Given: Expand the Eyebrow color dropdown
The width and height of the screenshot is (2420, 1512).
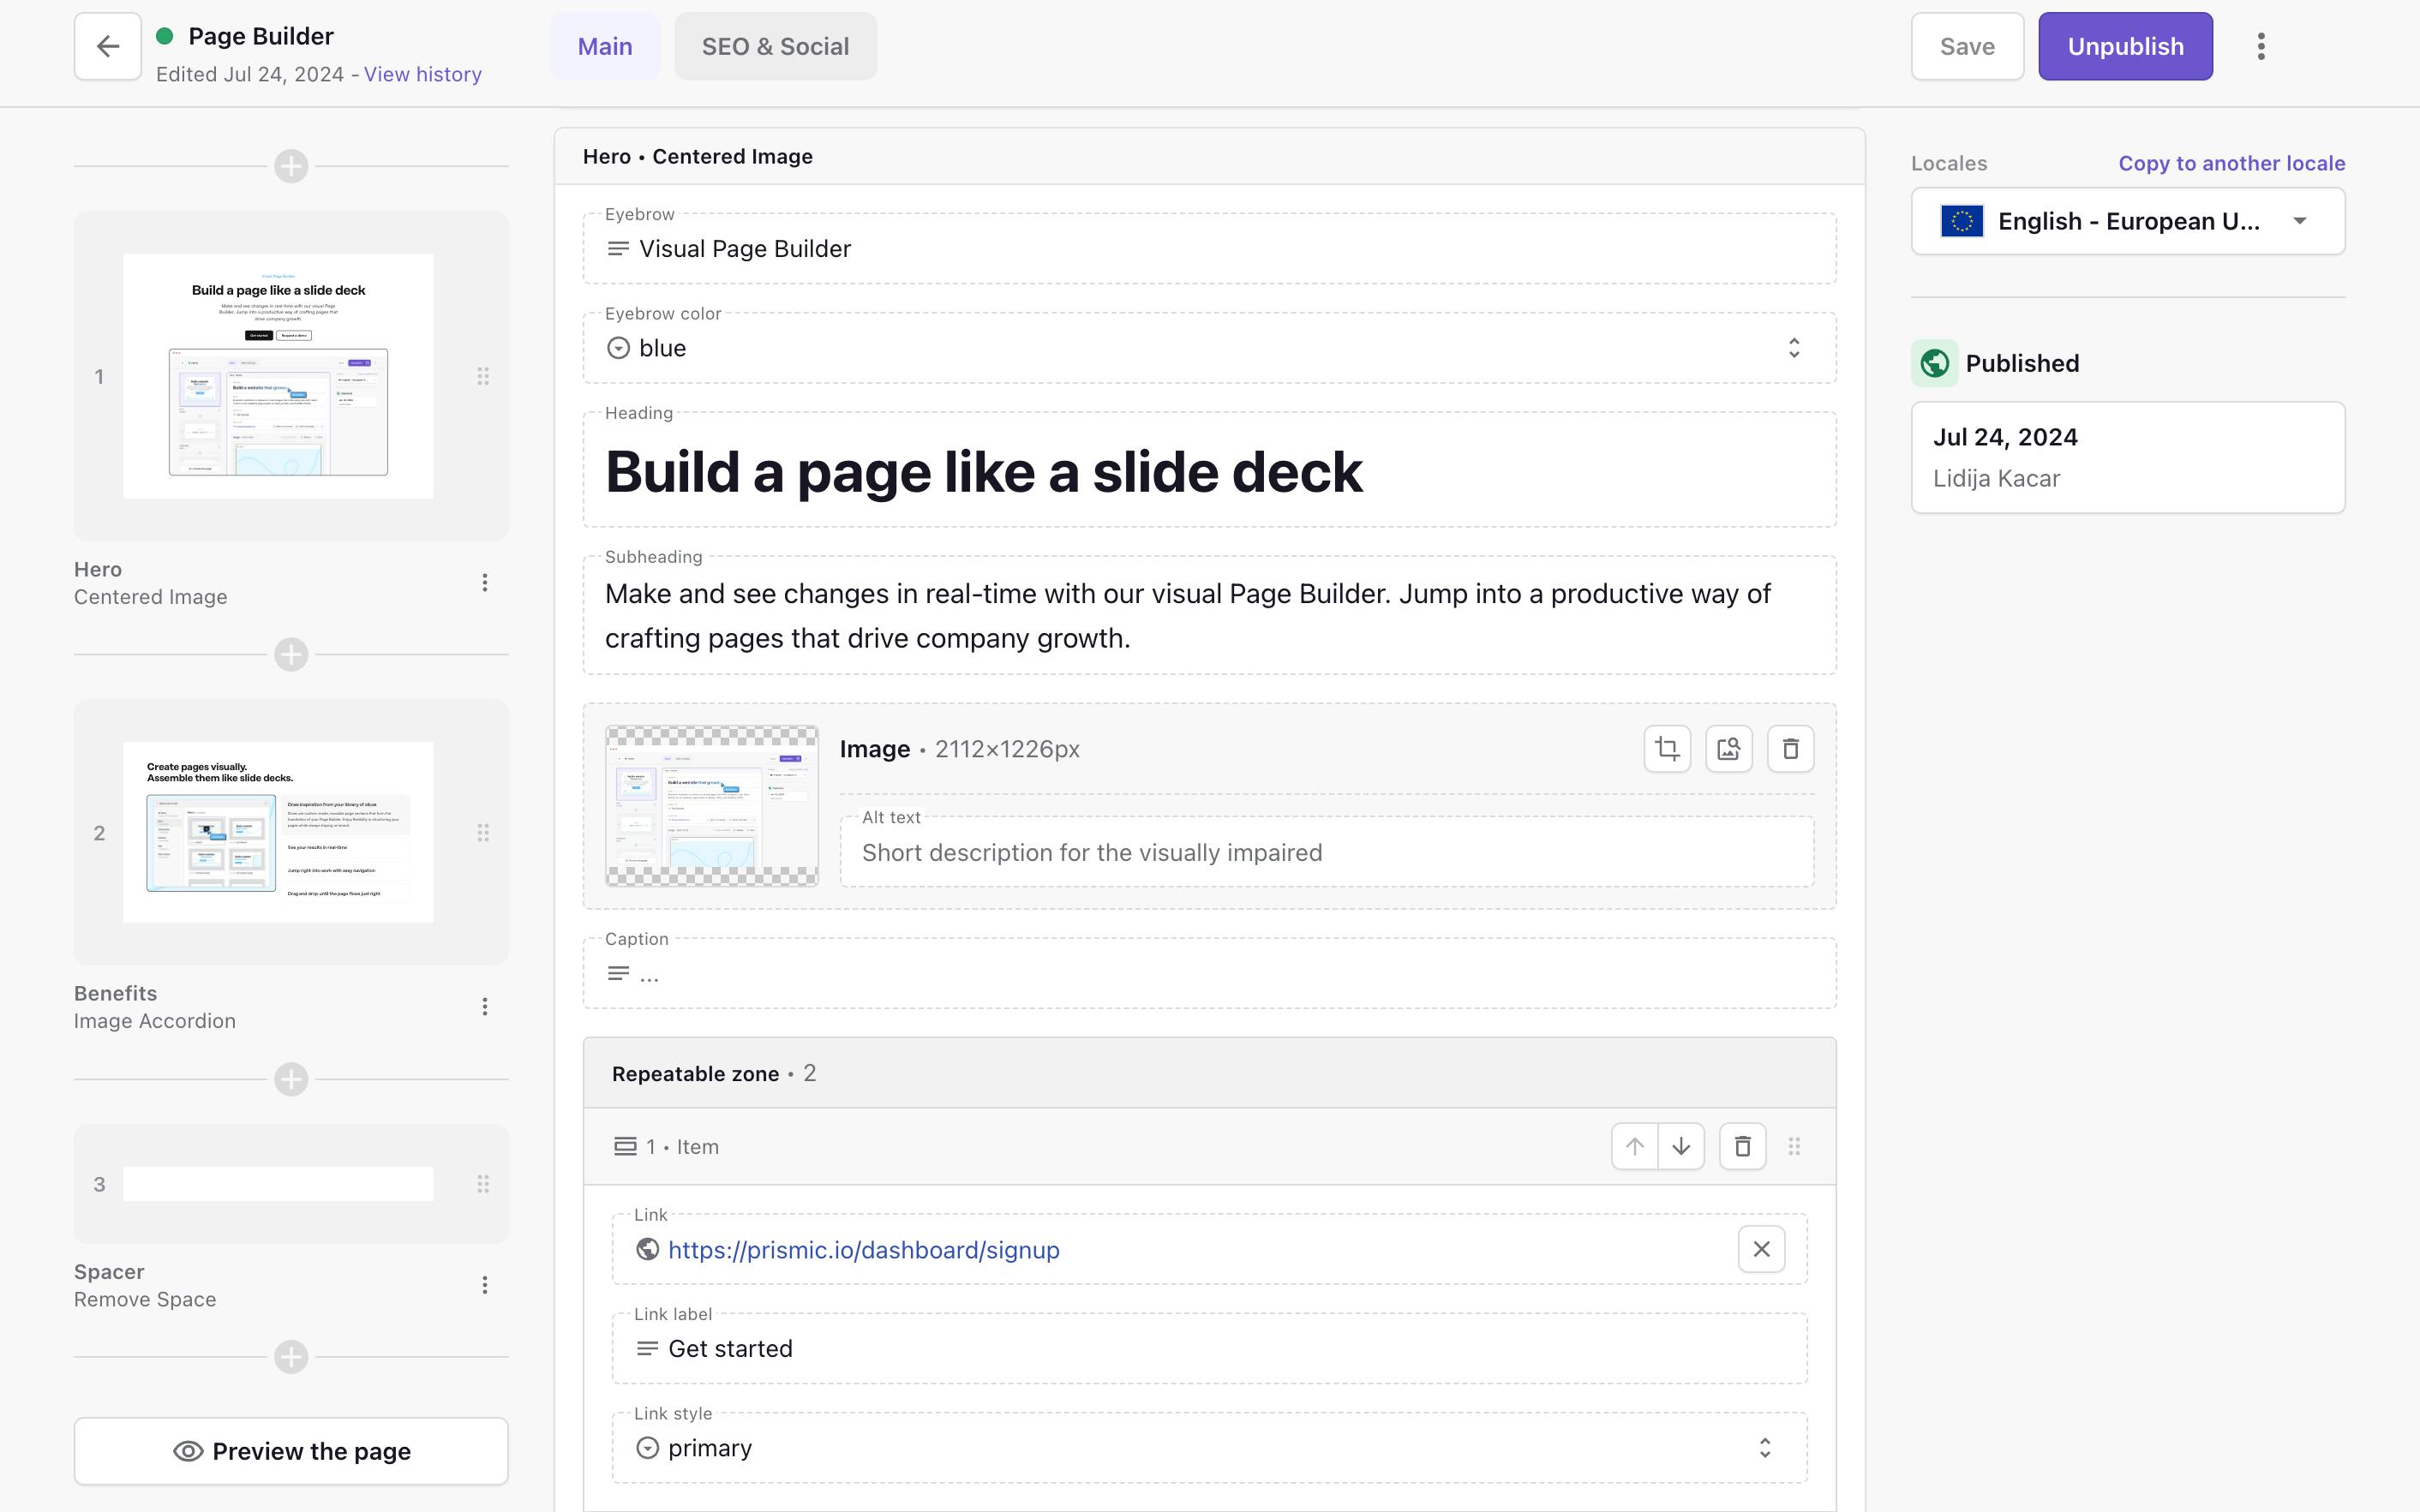Looking at the screenshot, I should click(1209, 348).
